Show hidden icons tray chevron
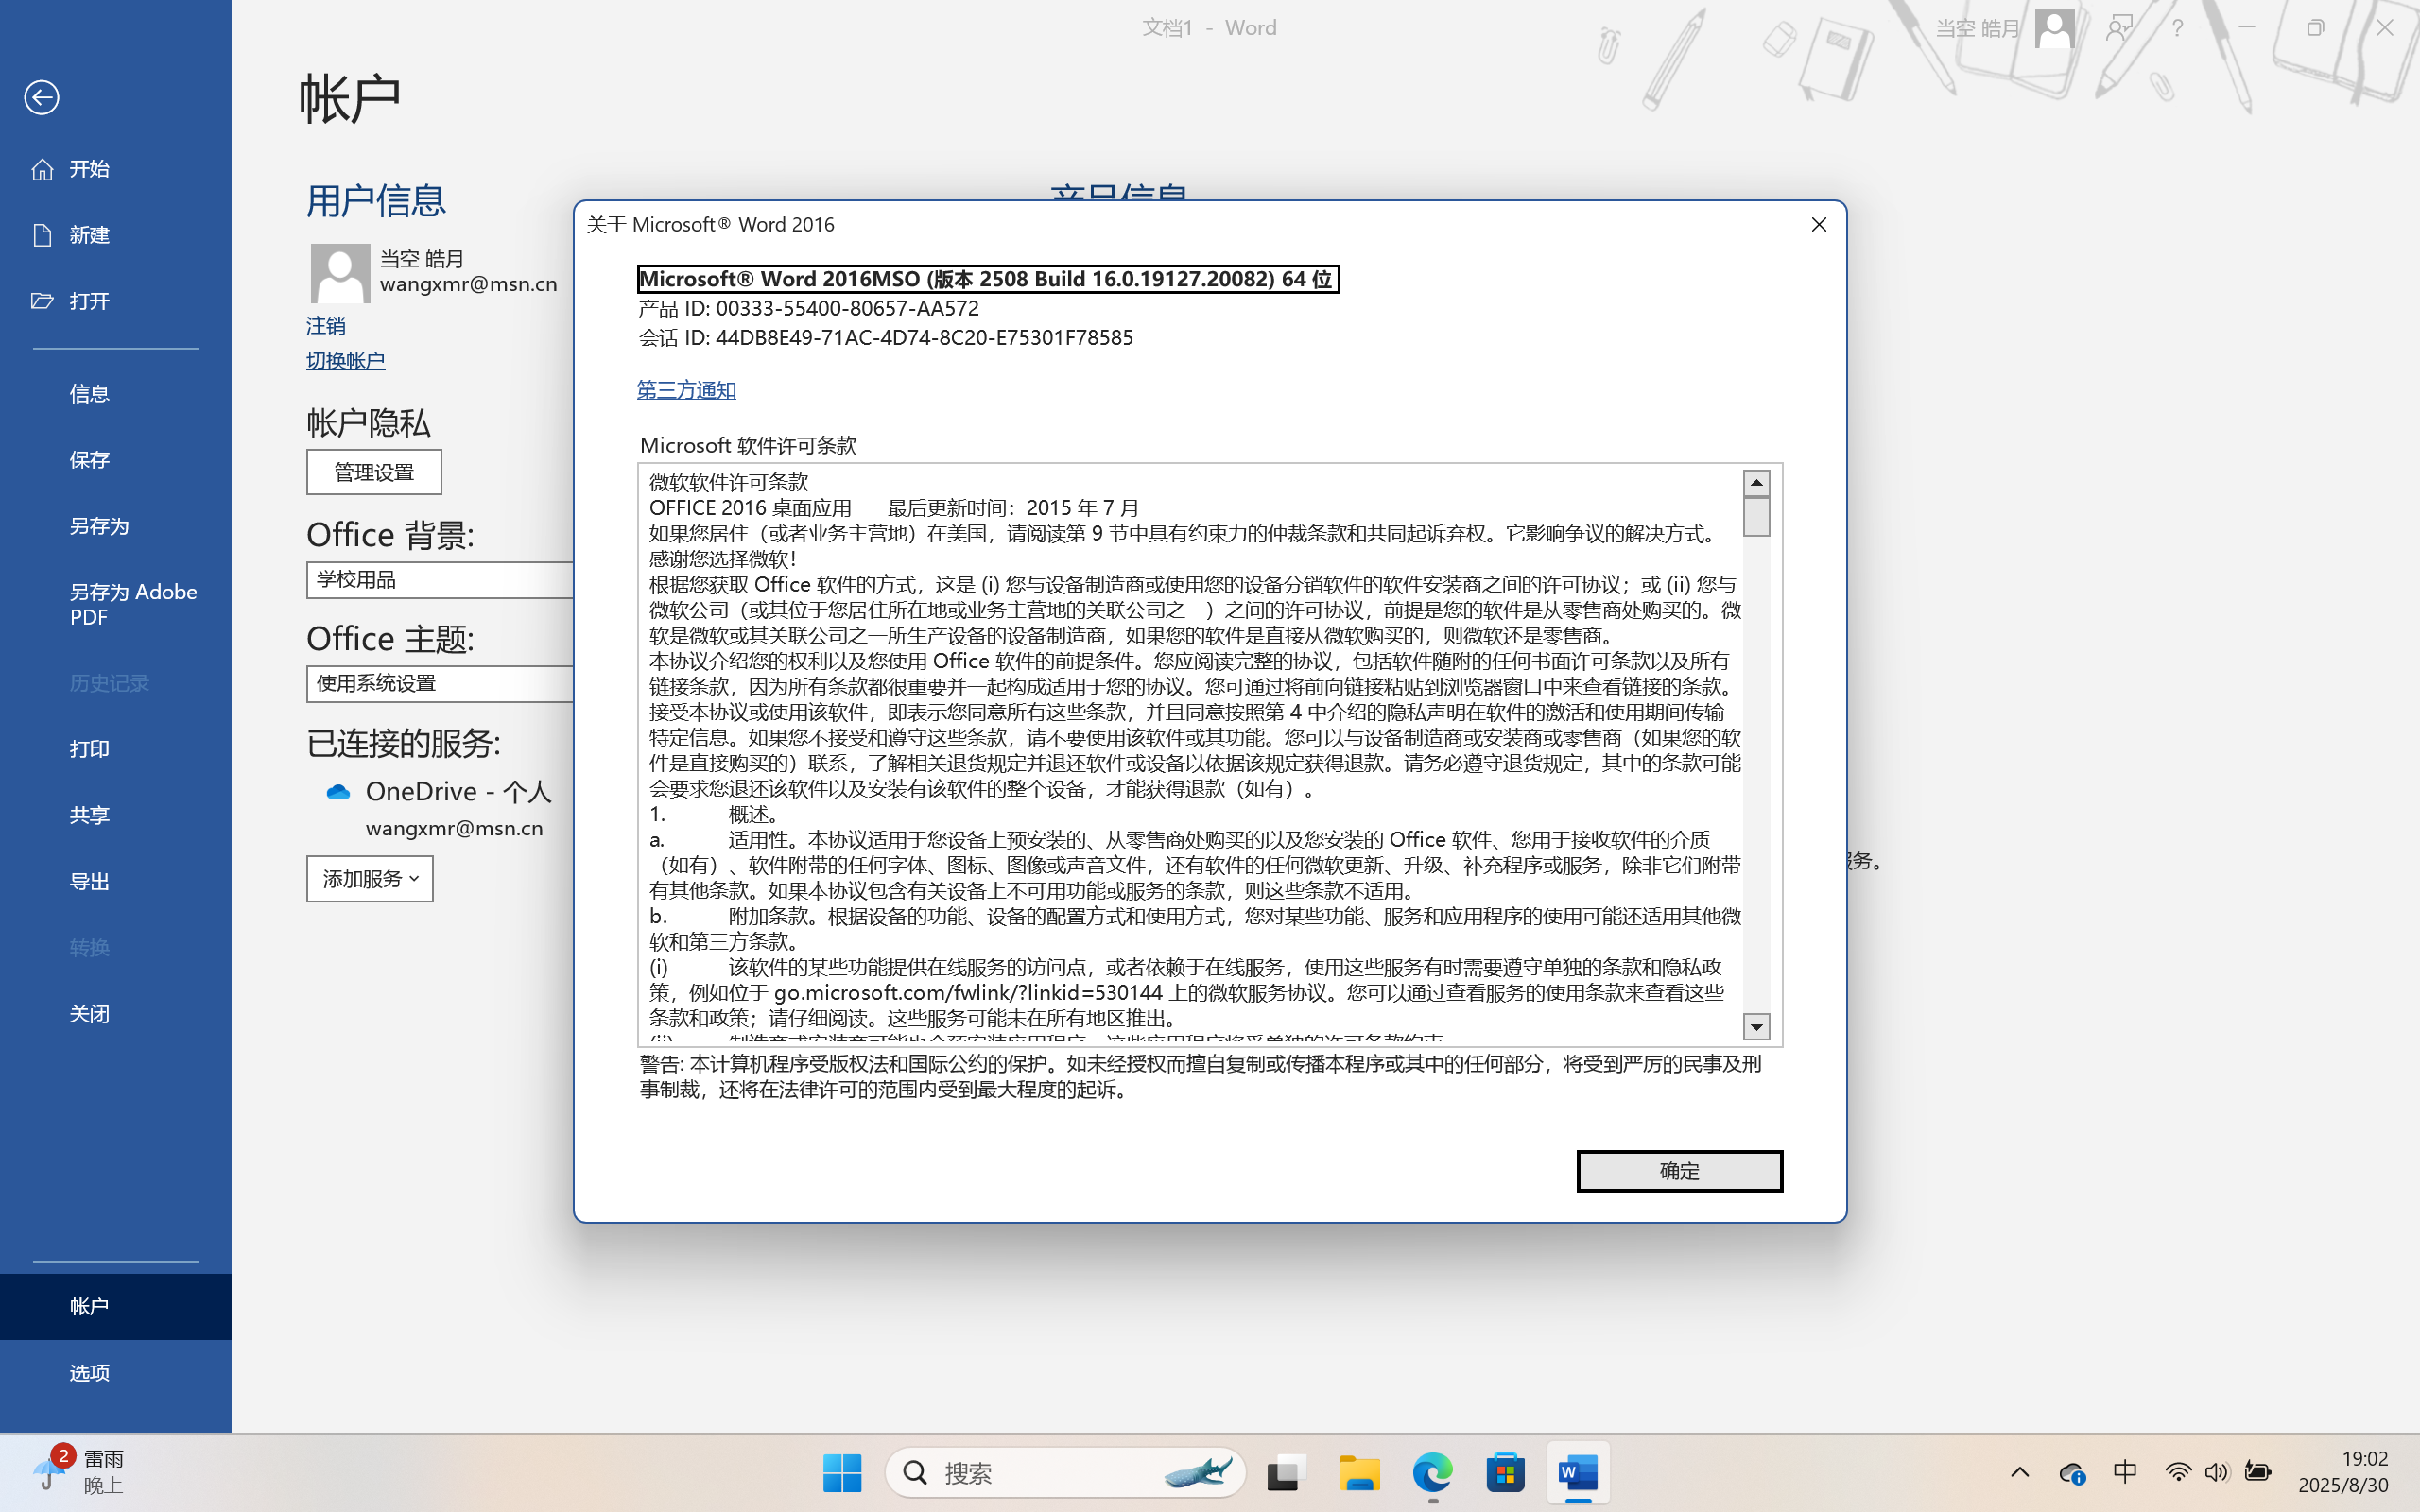 click(x=2019, y=1473)
